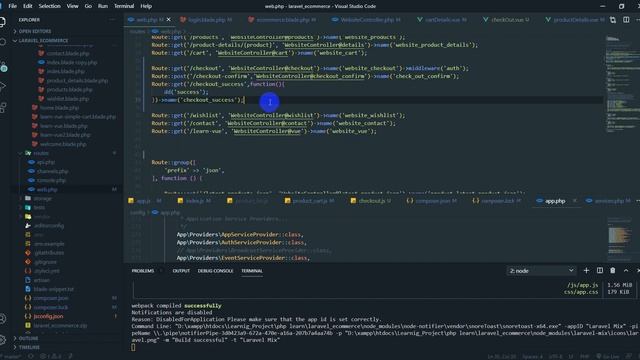Image resolution: width=640 pixels, height=360 pixels.
Task: Show the Output panel tab
Action: coord(181,271)
